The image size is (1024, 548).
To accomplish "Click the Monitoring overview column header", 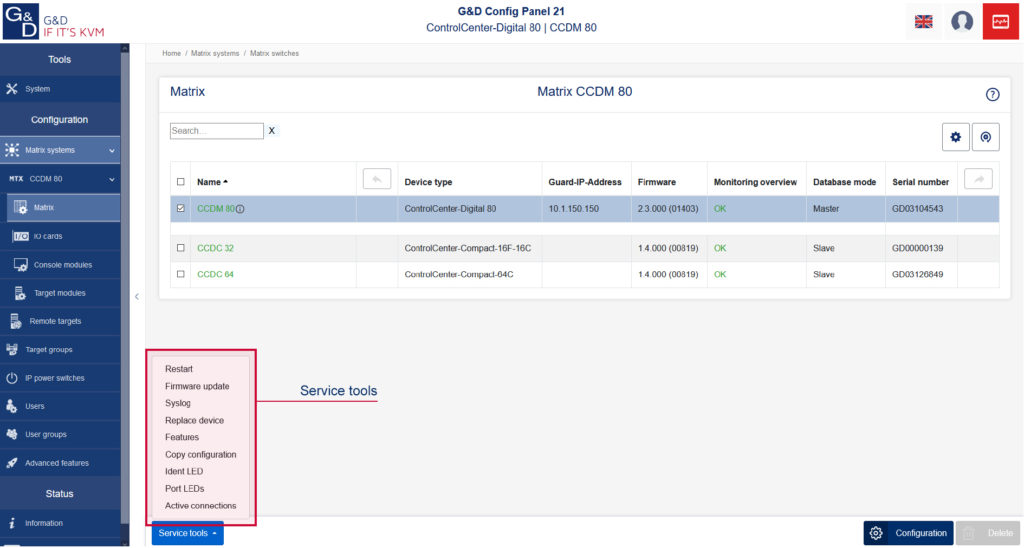I will pyautogui.click(x=756, y=182).
